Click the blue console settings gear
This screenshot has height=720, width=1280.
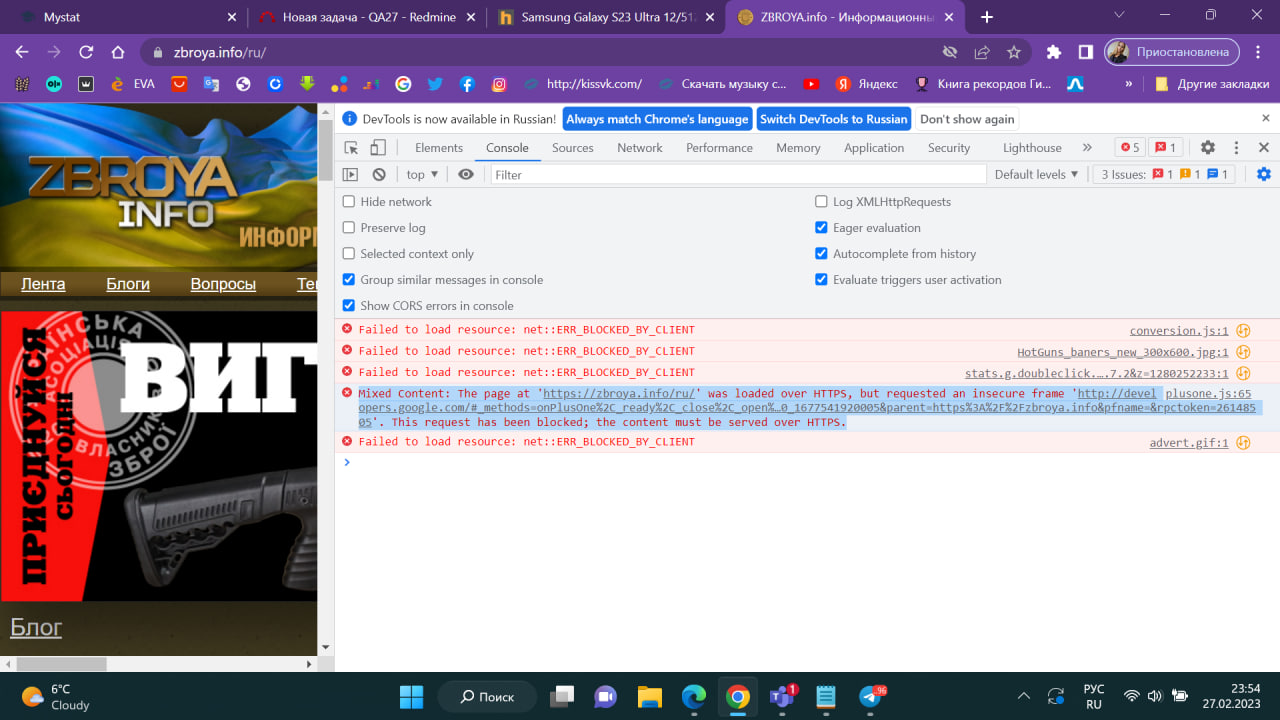1264,174
